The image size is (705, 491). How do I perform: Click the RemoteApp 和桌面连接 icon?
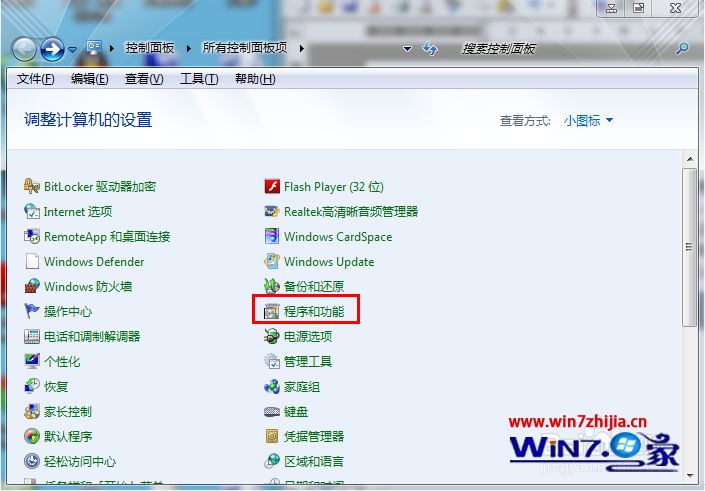pos(32,236)
